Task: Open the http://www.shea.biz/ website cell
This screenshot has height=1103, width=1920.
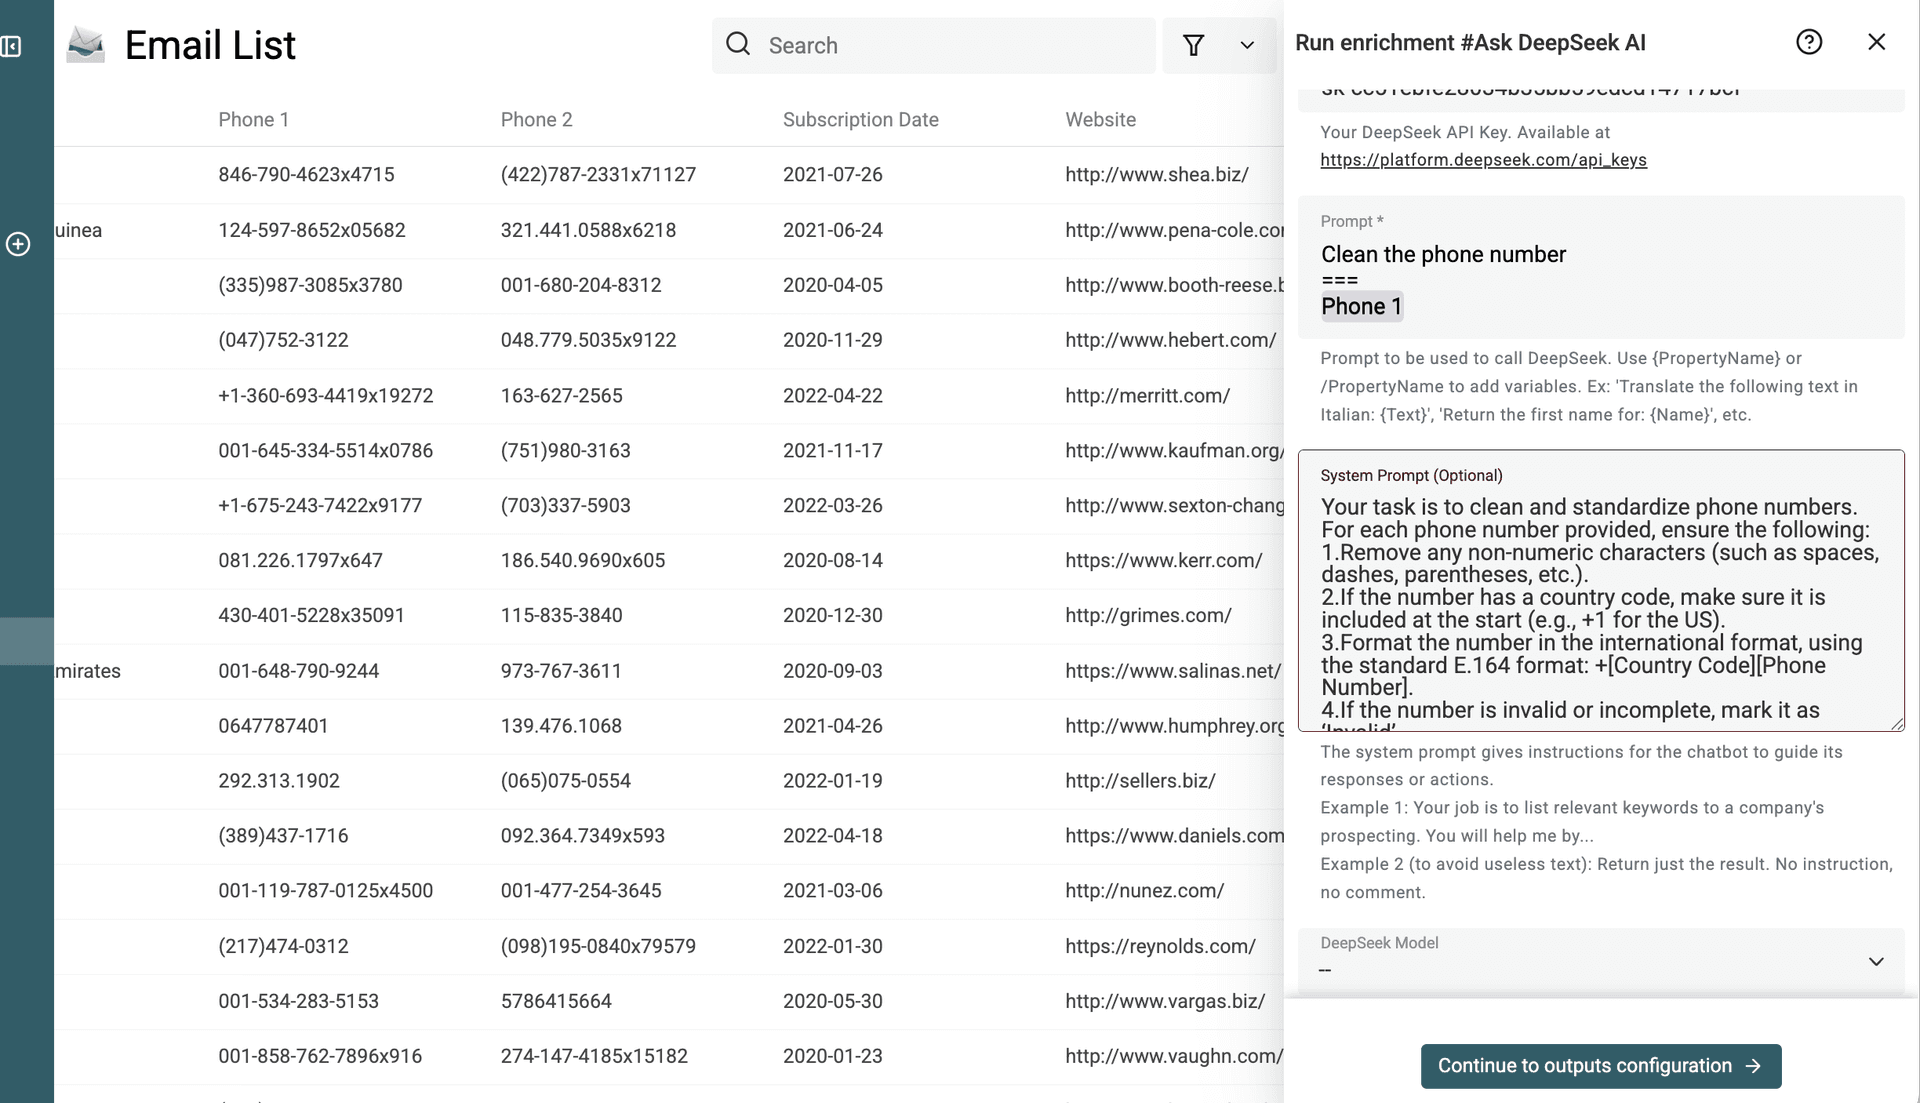Action: tap(1156, 175)
